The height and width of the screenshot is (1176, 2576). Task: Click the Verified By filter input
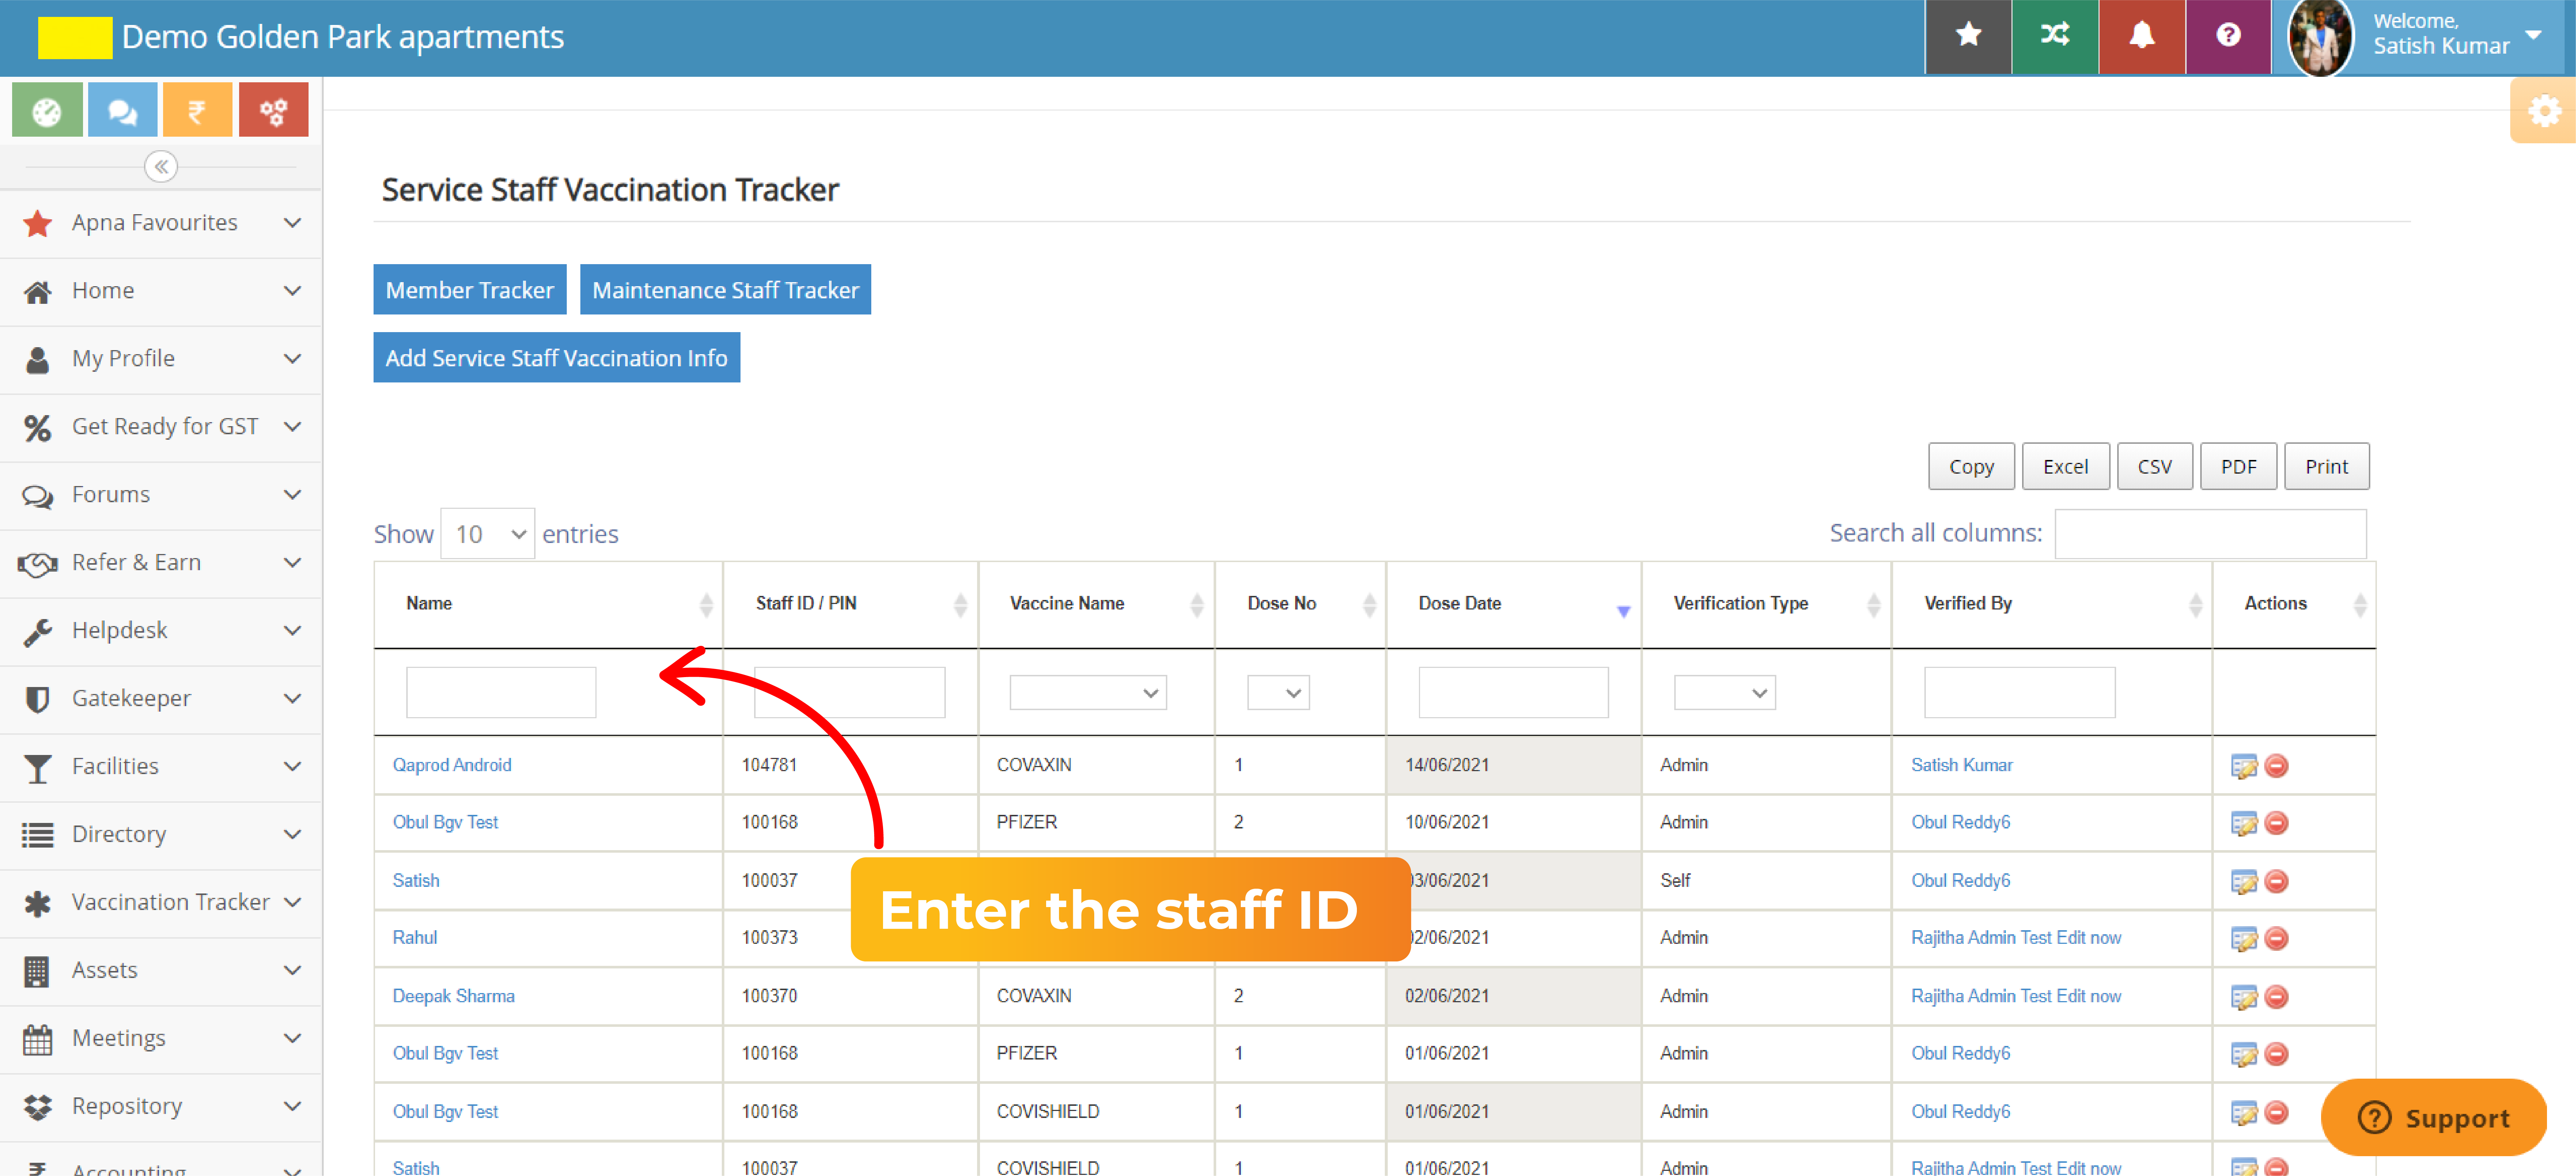point(2019,692)
